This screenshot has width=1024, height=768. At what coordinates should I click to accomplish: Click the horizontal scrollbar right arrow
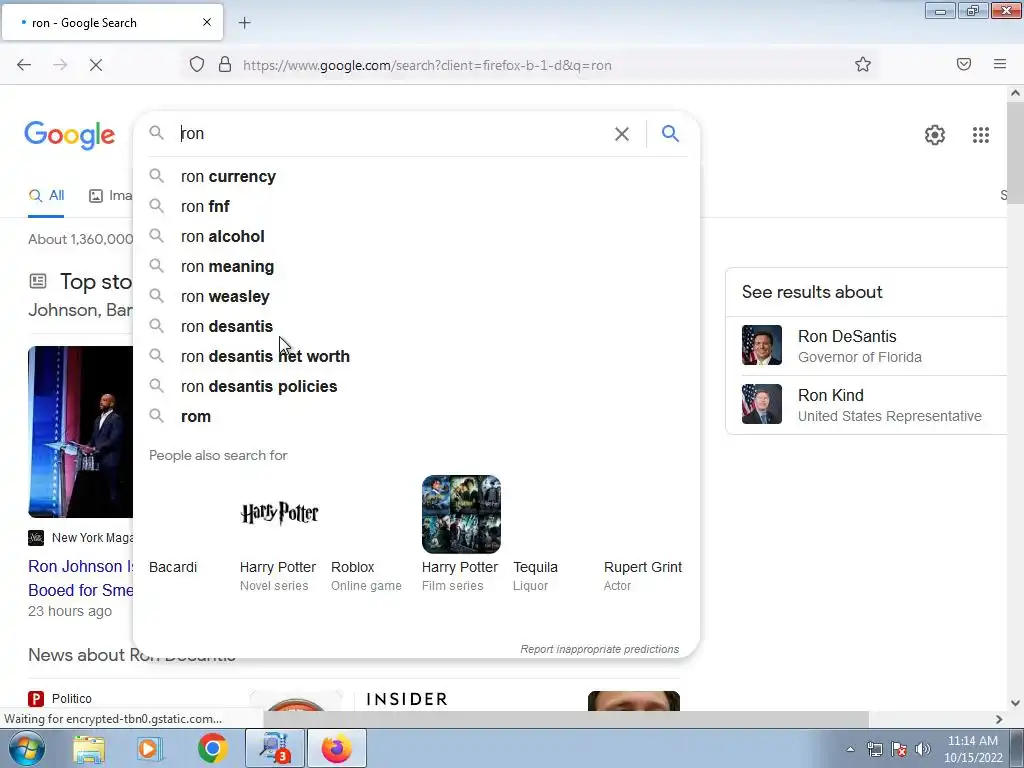pyautogui.click(x=999, y=719)
